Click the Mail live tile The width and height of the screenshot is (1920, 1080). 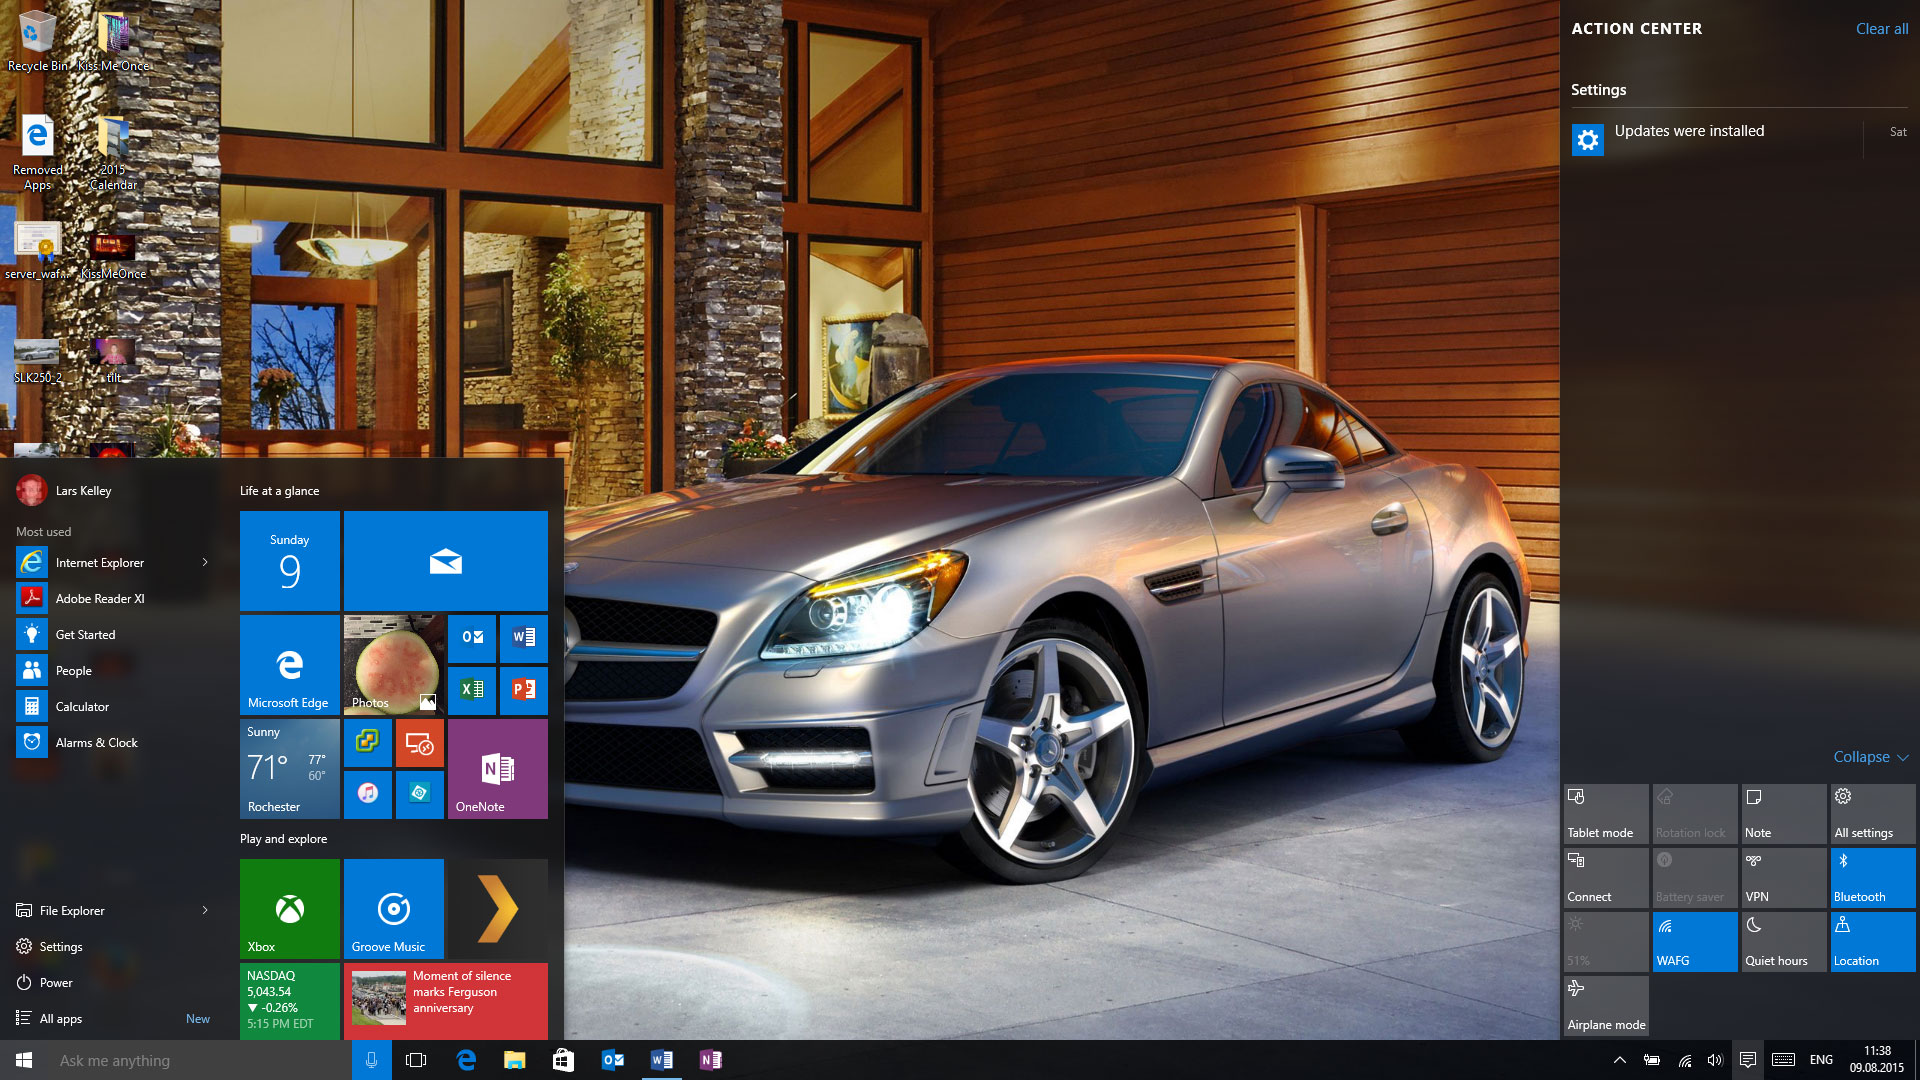tap(445, 560)
